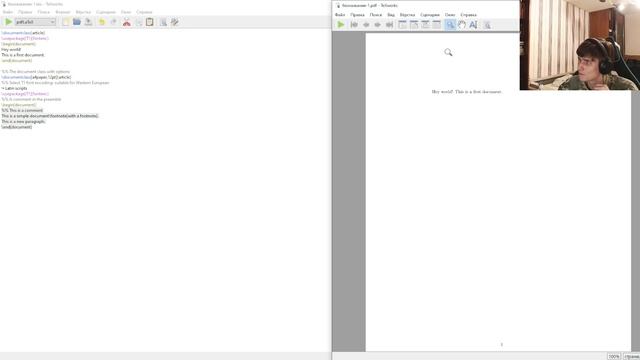Image resolution: width=640 pixels, height=360 pixels.
Task: Open the Find tool in editor toolbar
Action: pyautogui.click(x=163, y=22)
